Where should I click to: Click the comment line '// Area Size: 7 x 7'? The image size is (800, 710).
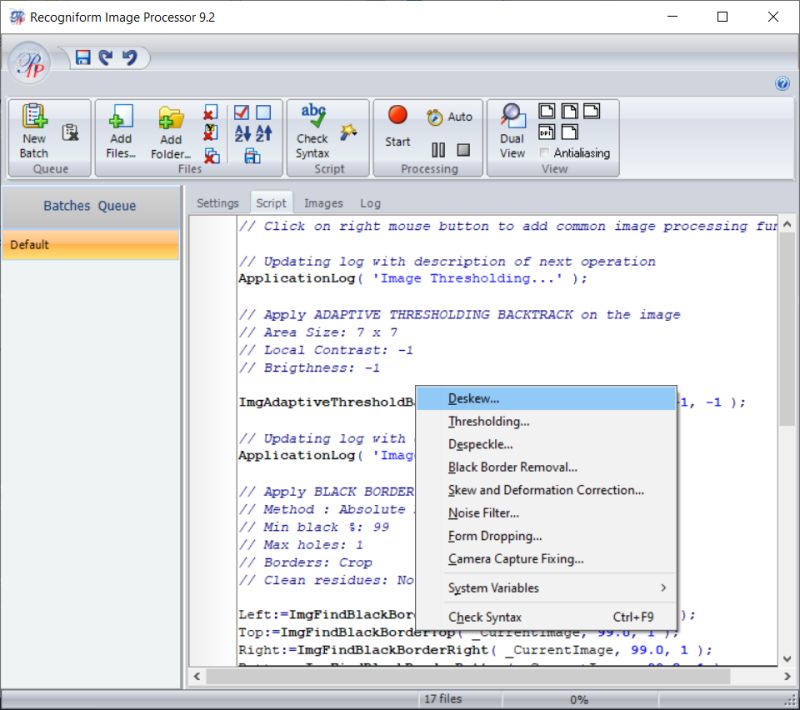[318, 333]
